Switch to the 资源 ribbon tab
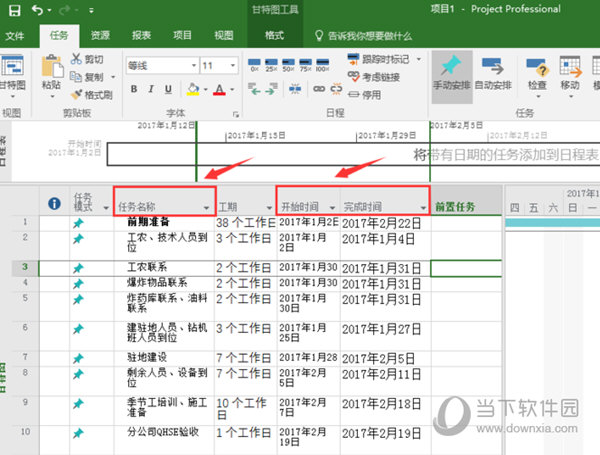 [x=99, y=35]
